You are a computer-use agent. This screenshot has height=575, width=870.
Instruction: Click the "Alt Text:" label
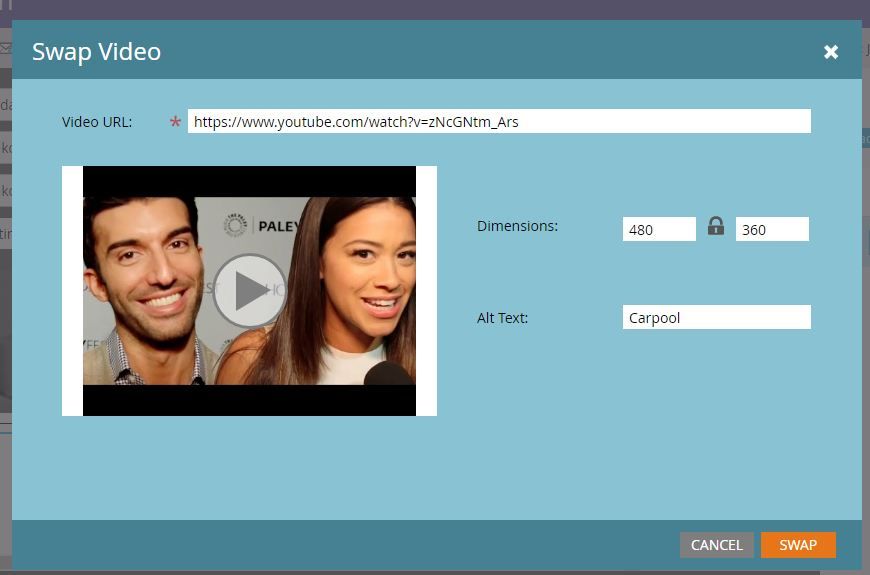click(502, 318)
